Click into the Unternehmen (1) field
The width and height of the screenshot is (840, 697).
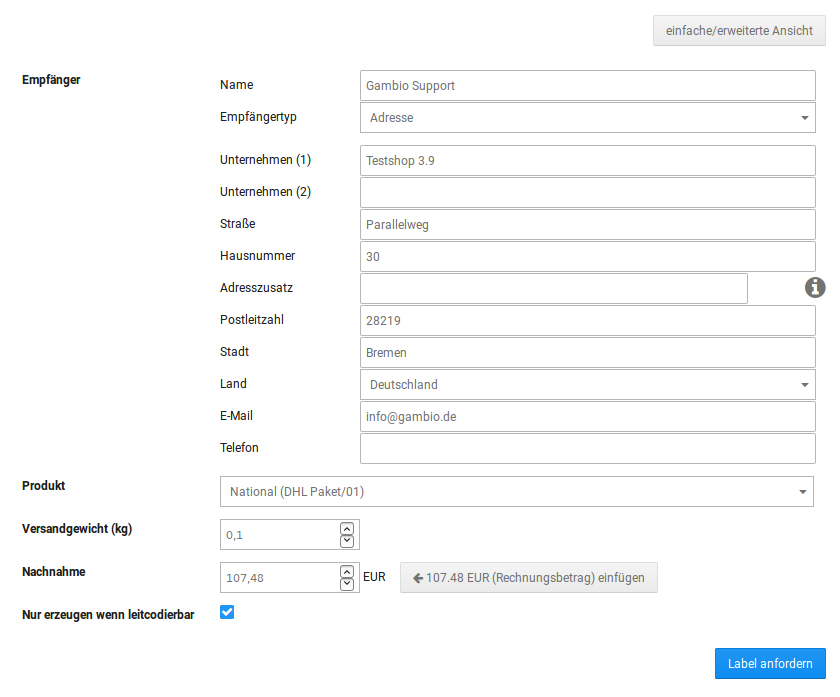(587, 160)
